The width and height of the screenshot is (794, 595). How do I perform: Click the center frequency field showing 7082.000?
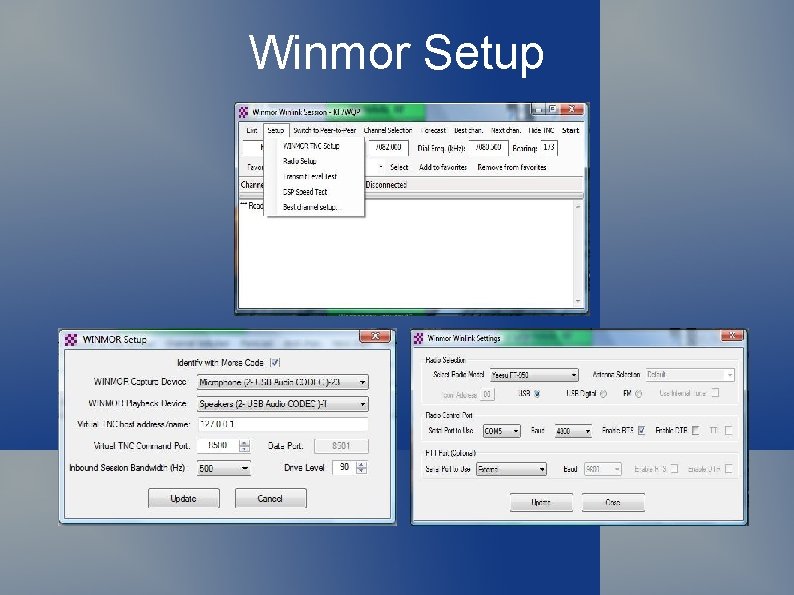(x=388, y=147)
